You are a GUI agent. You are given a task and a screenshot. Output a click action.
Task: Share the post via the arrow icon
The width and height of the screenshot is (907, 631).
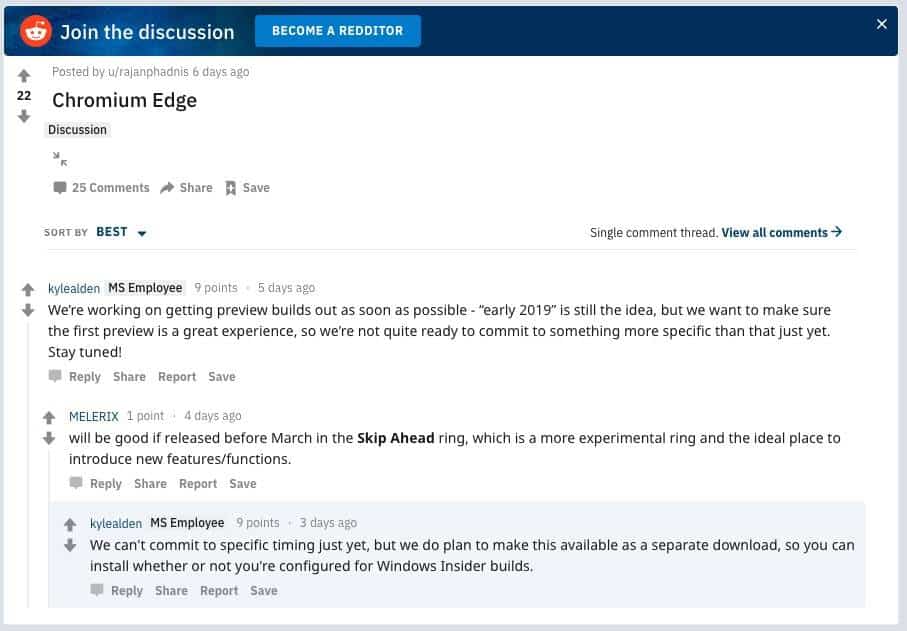tap(186, 187)
